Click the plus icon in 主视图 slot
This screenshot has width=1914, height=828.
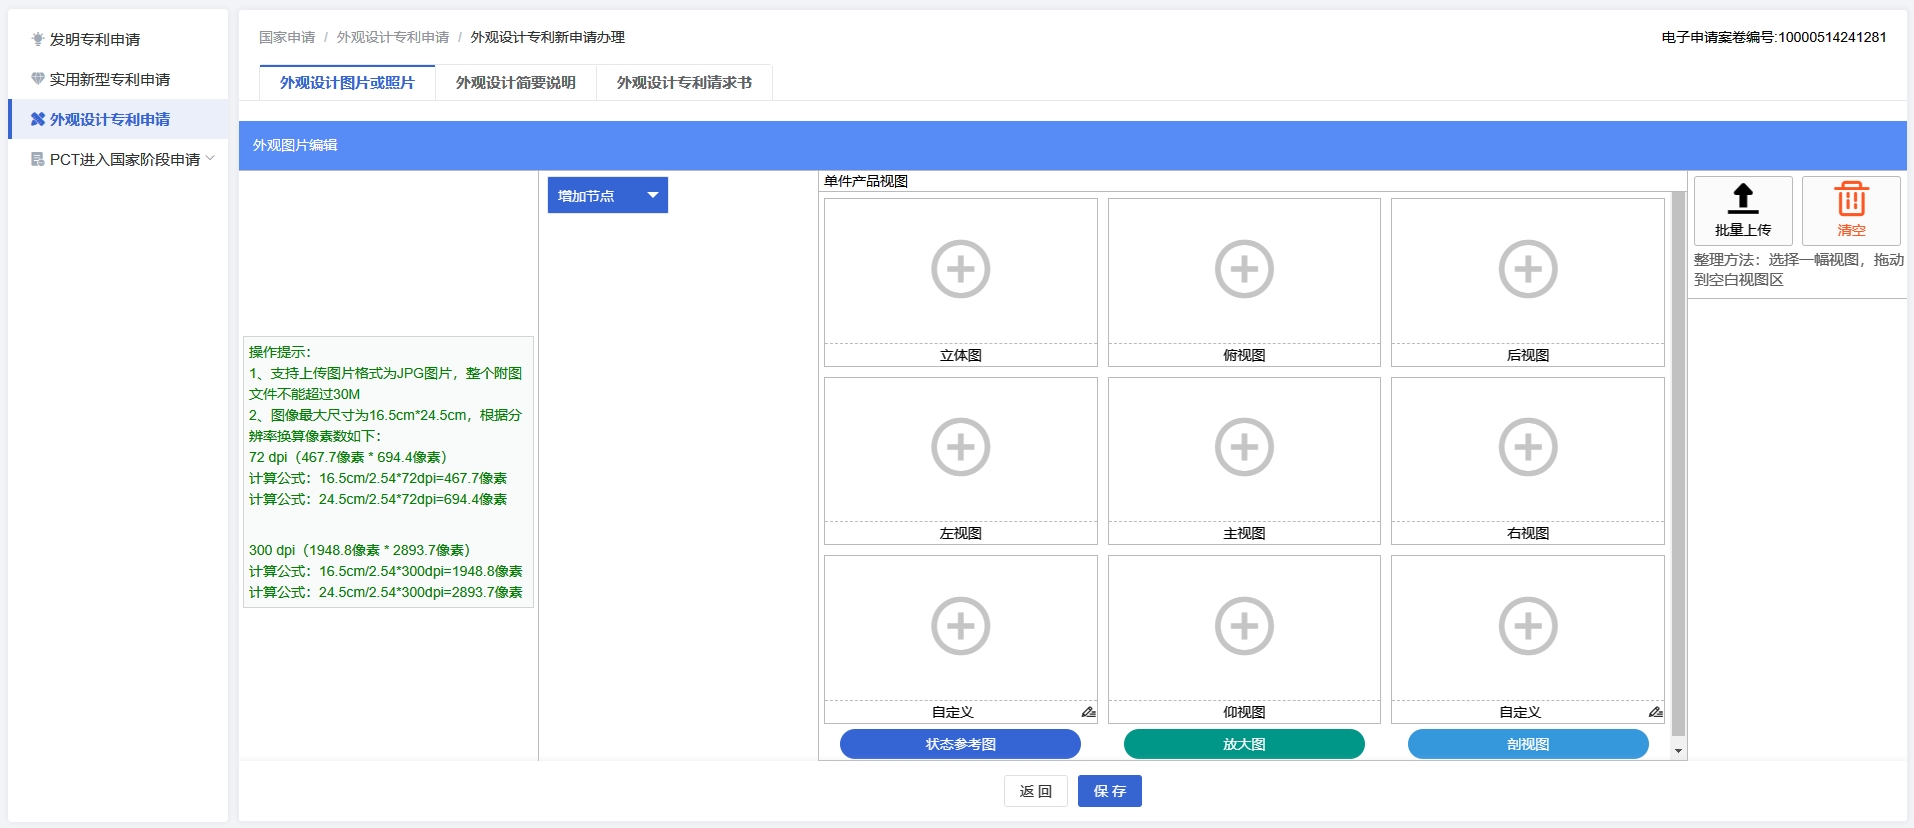1244,447
